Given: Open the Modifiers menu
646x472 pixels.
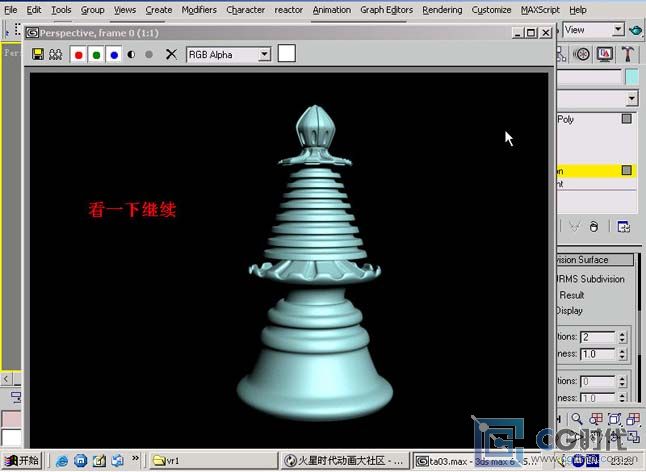Looking at the screenshot, I should point(199,10).
